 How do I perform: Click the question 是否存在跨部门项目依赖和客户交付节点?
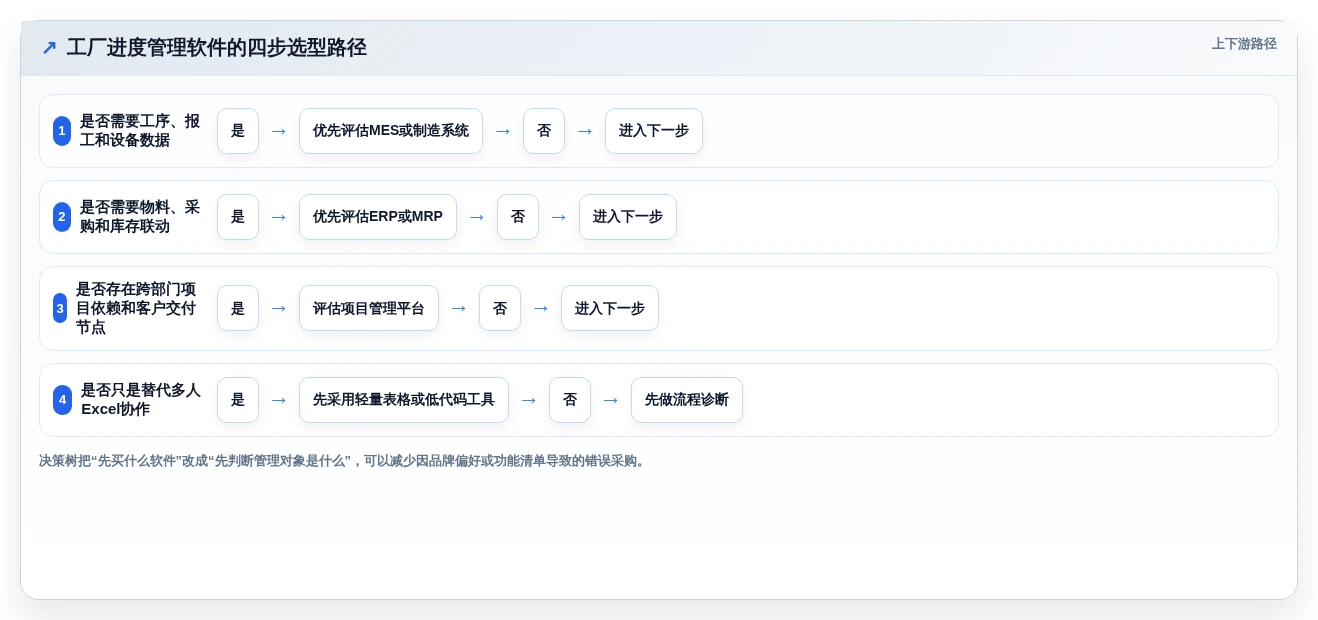[x=136, y=308]
